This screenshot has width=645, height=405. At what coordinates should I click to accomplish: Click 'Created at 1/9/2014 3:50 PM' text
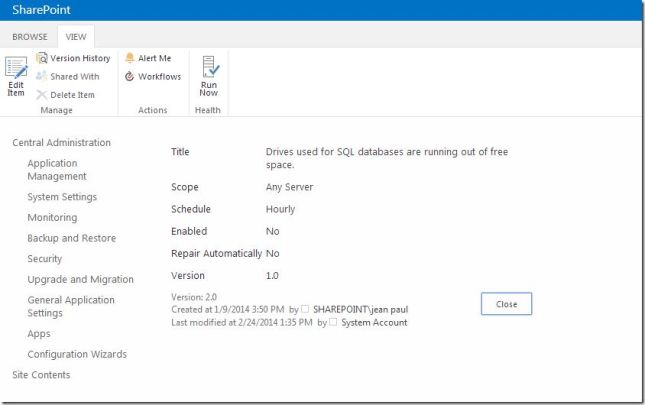(x=227, y=309)
